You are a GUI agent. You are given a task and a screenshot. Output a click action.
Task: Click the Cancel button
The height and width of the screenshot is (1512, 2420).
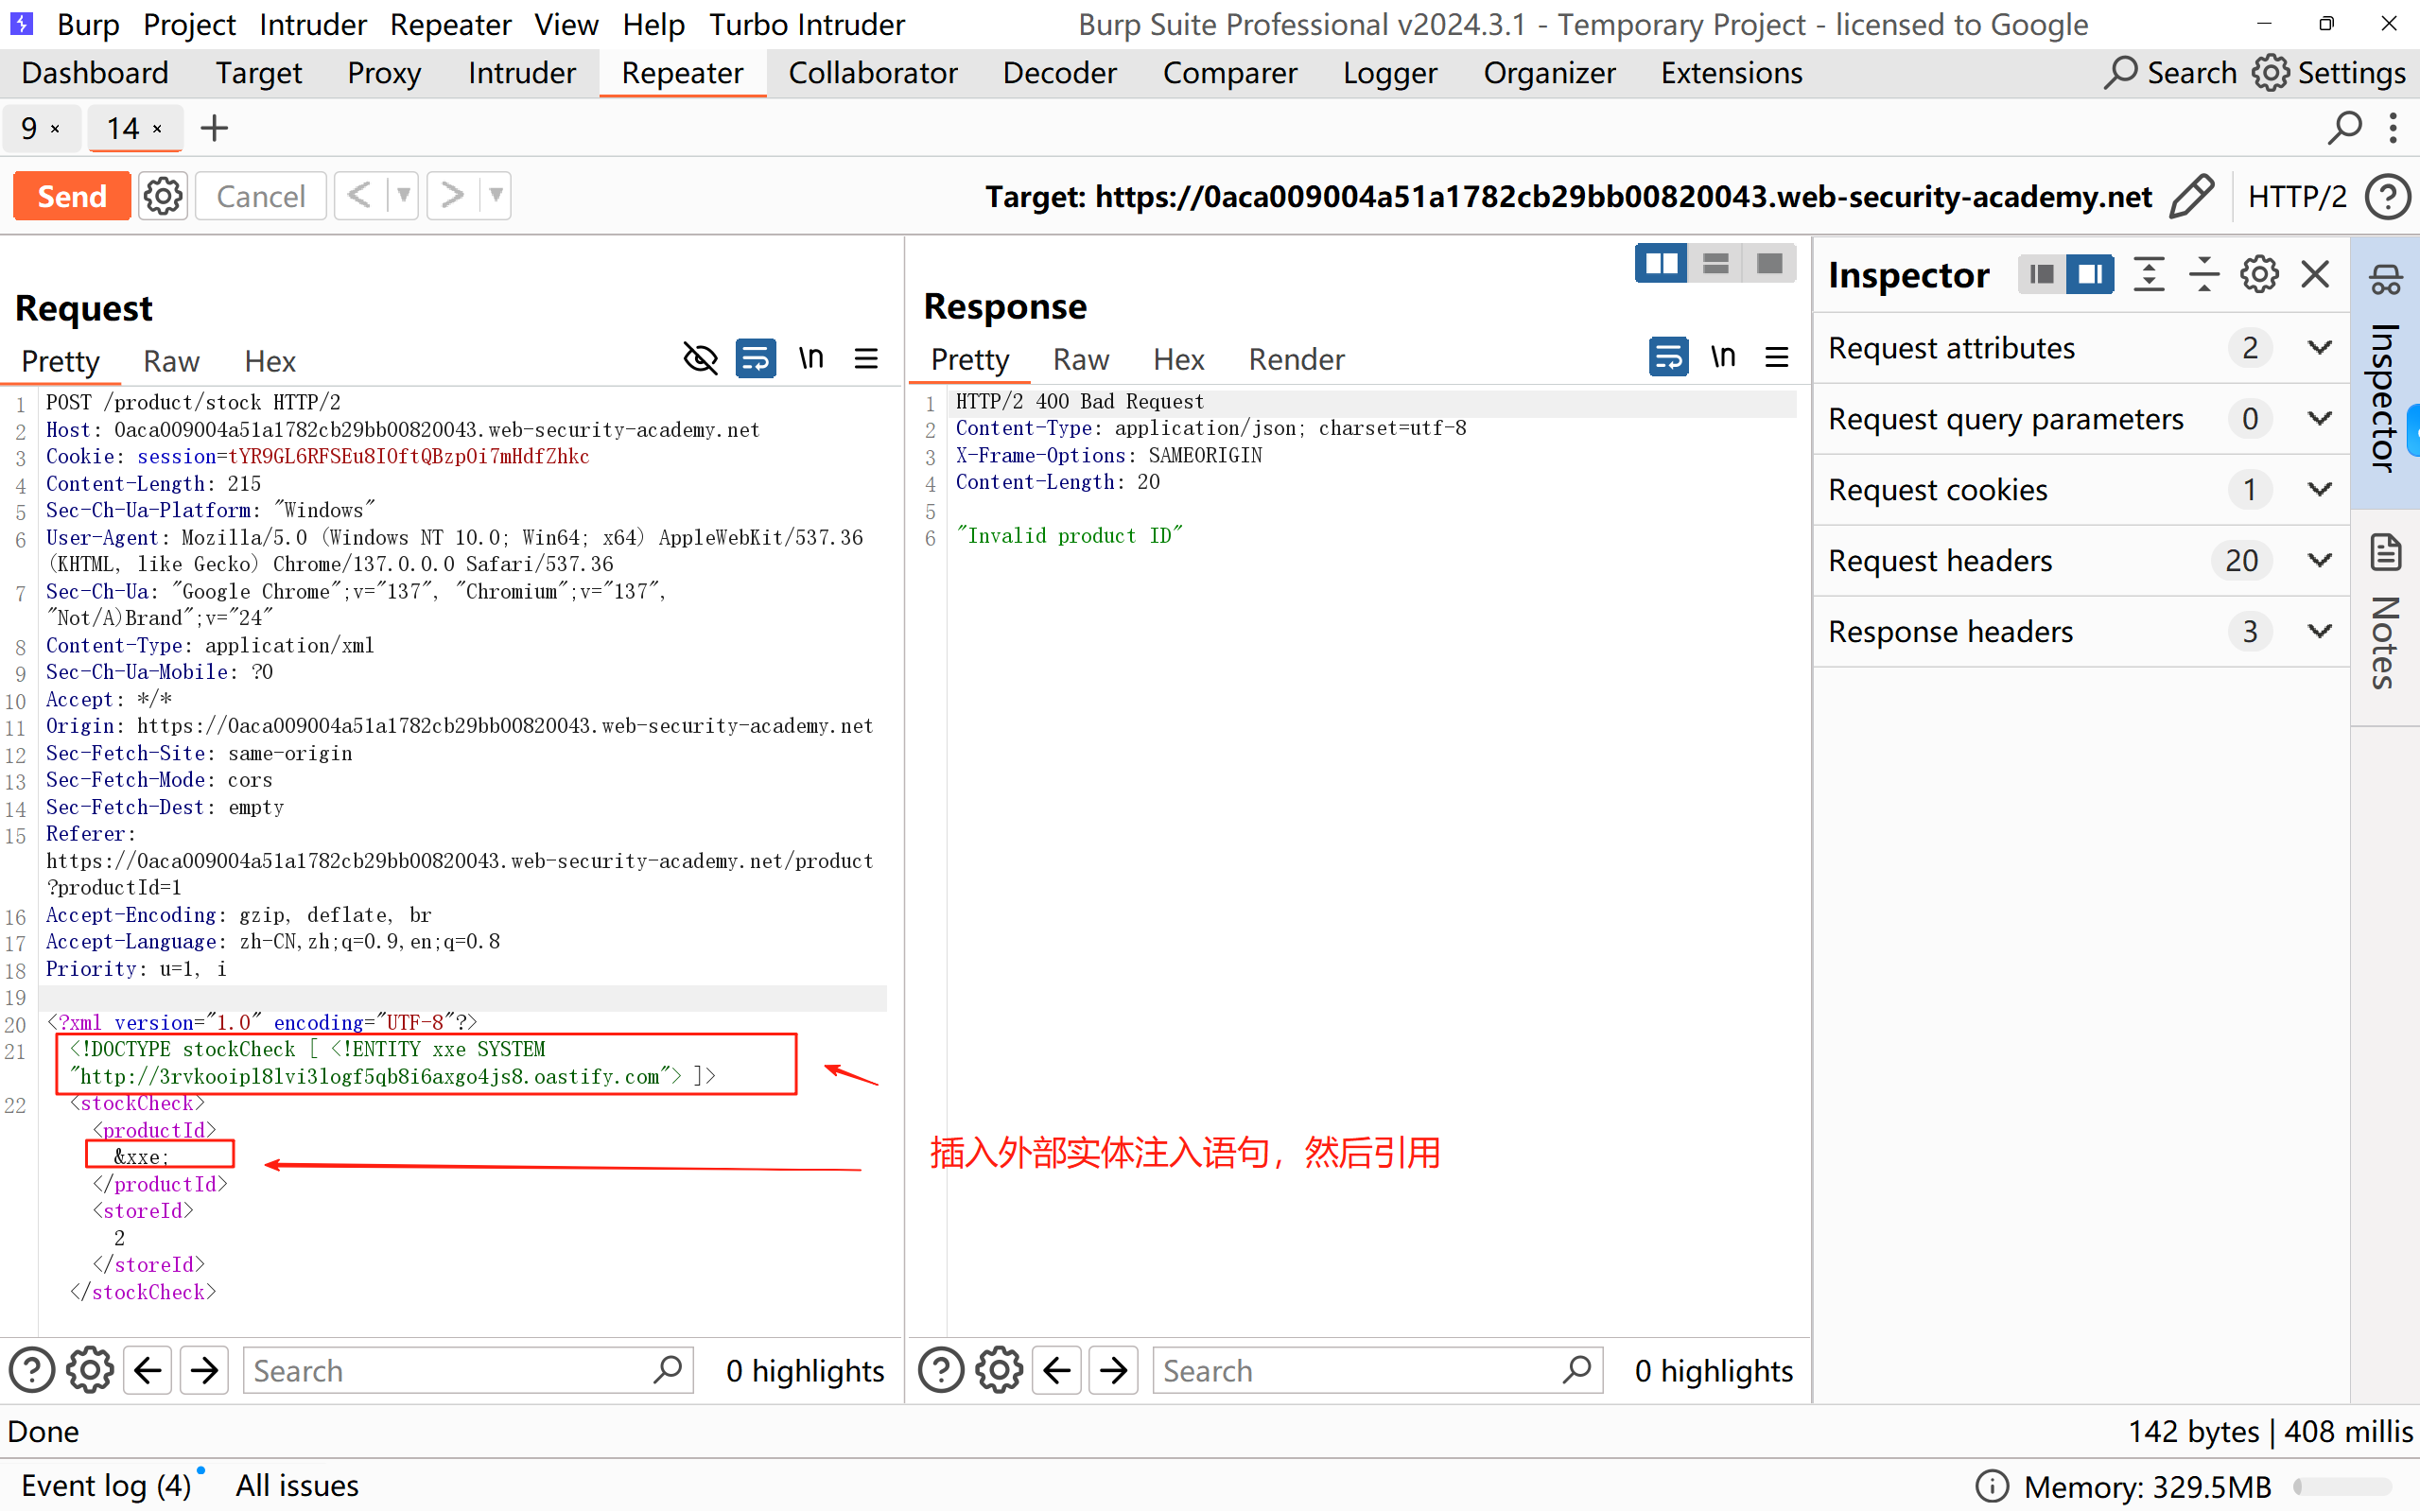(260, 196)
